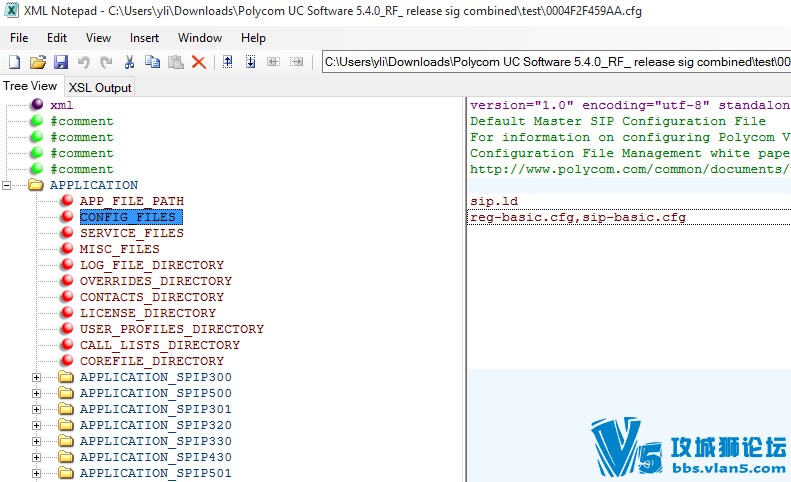Click the Undo arrow toolbar icon
791x482 pixels.
84,62
